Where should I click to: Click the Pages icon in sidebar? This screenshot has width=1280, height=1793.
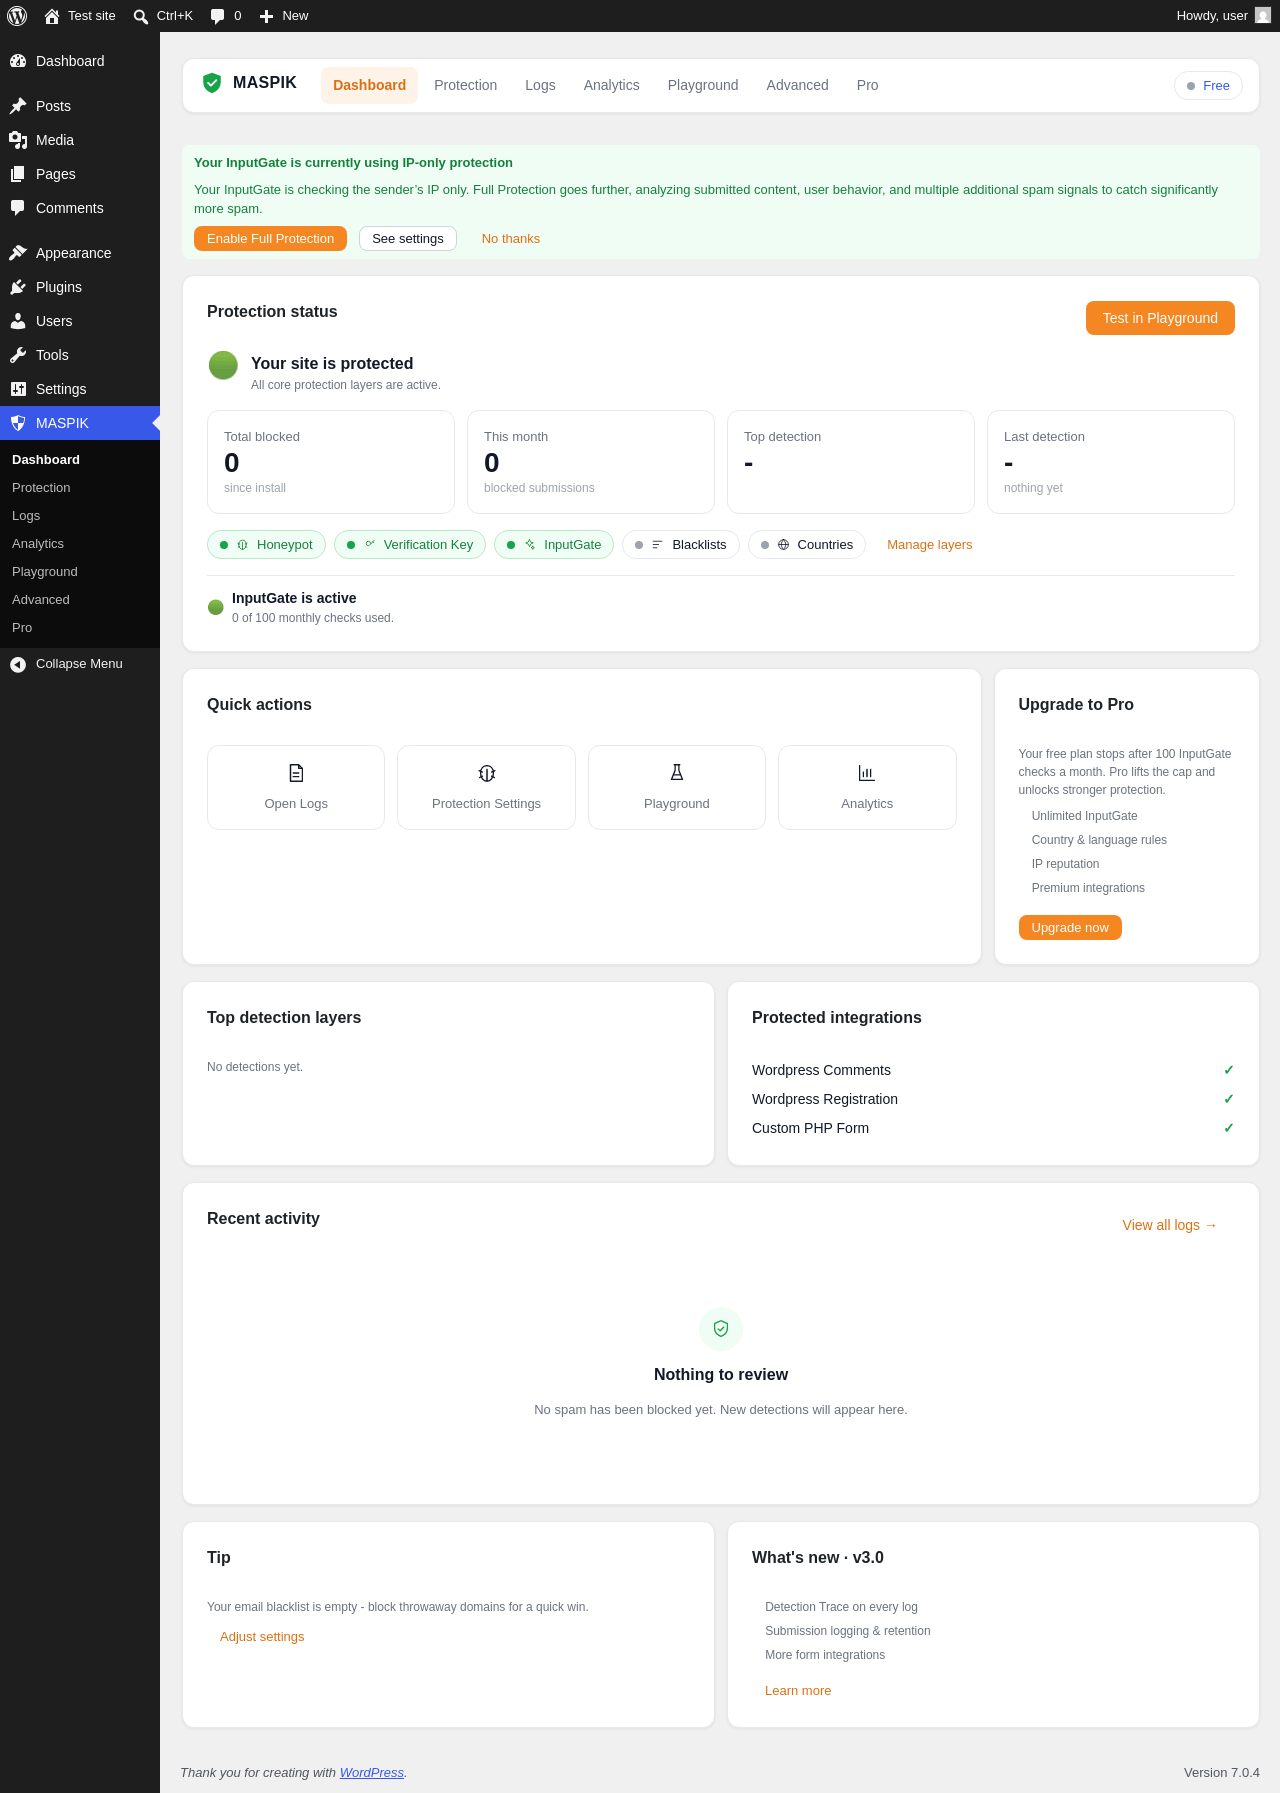click(18, 174)
